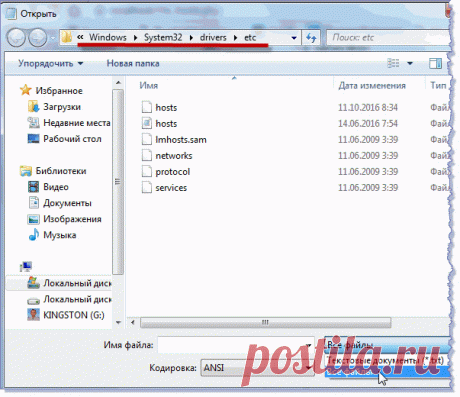Select the protocol file name

click(173, 172)
